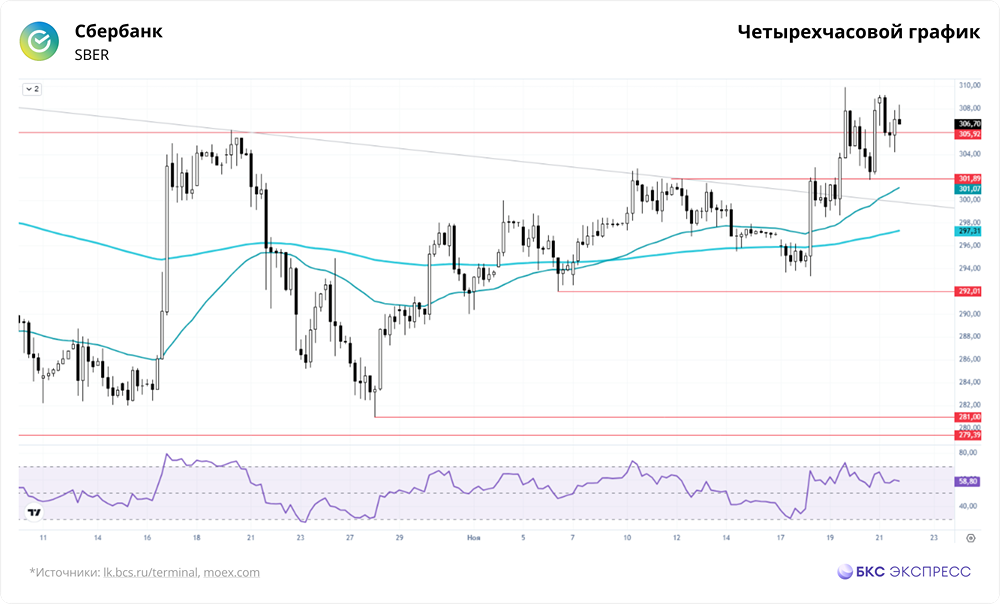Viewport: 1000px width, 604px height.
Task: Click the Sberbank green logo icon
Action: (39, 41)
